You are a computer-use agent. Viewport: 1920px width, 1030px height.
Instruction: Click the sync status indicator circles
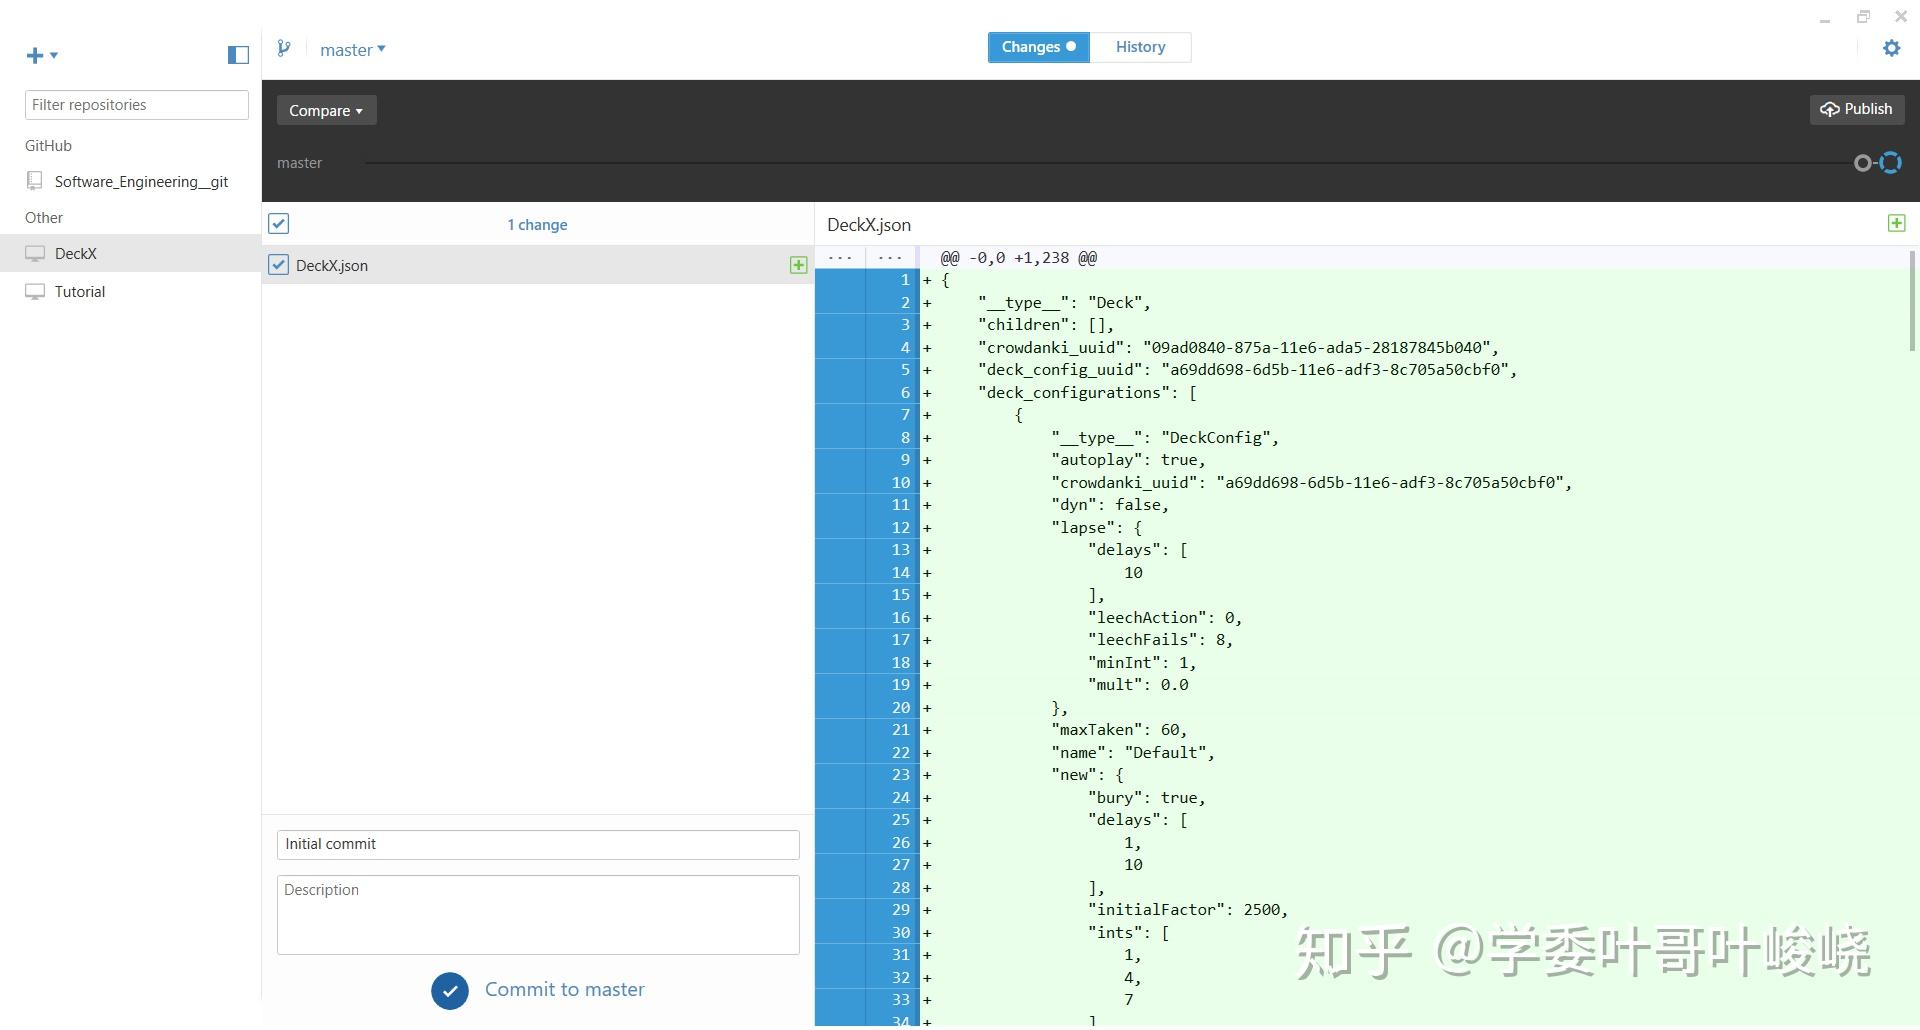pos(1876,162)
